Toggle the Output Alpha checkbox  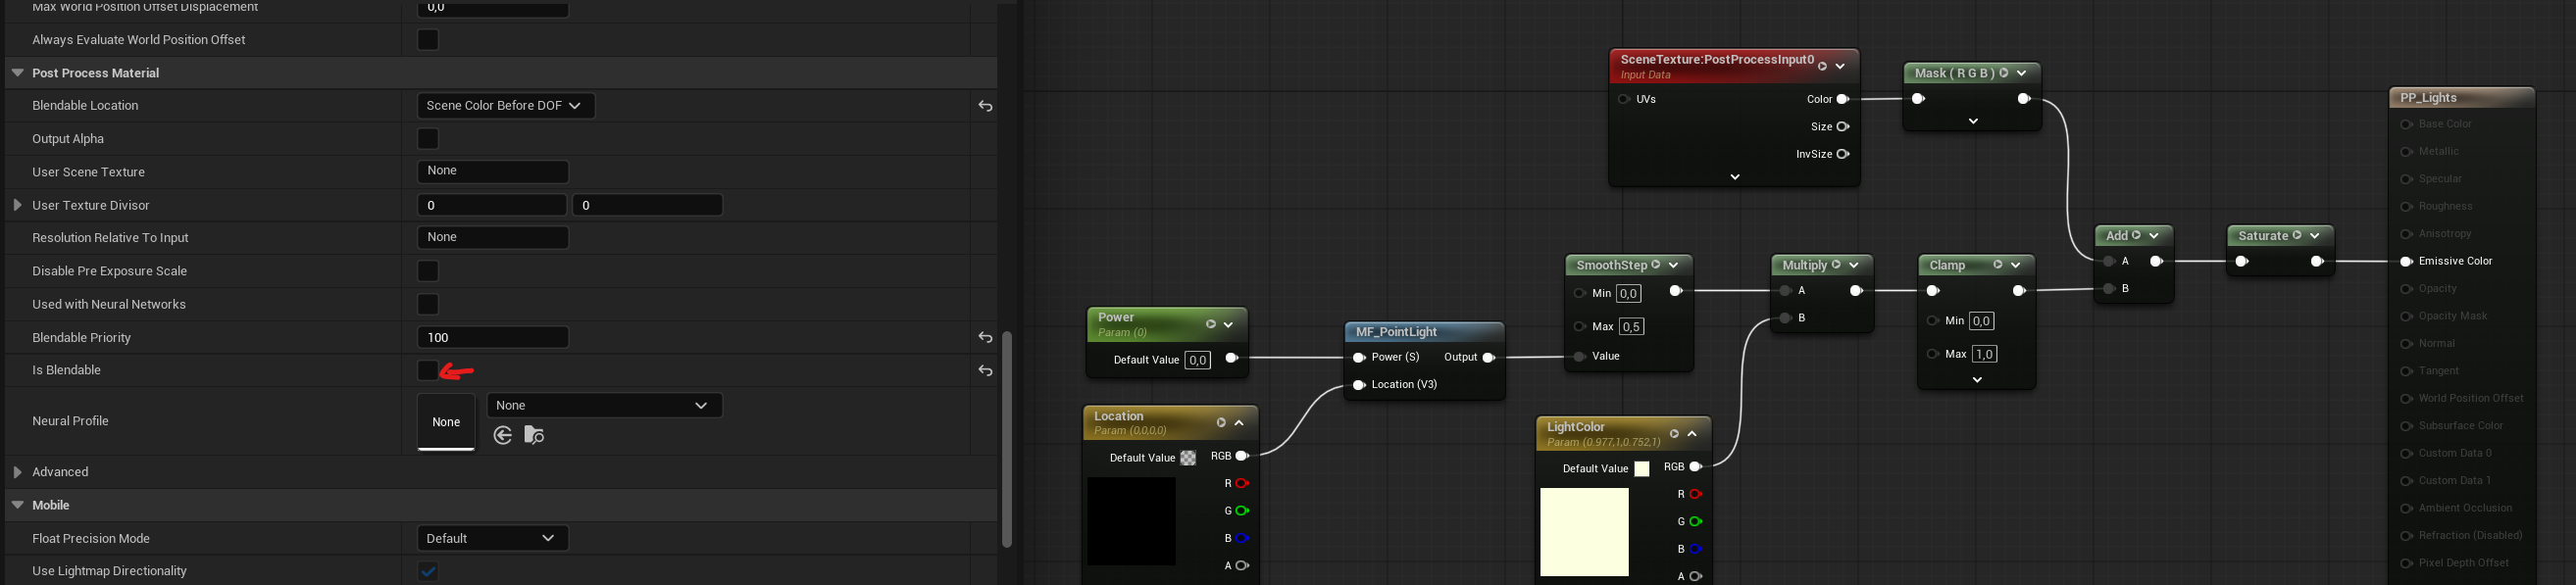[x=428, y=139]
